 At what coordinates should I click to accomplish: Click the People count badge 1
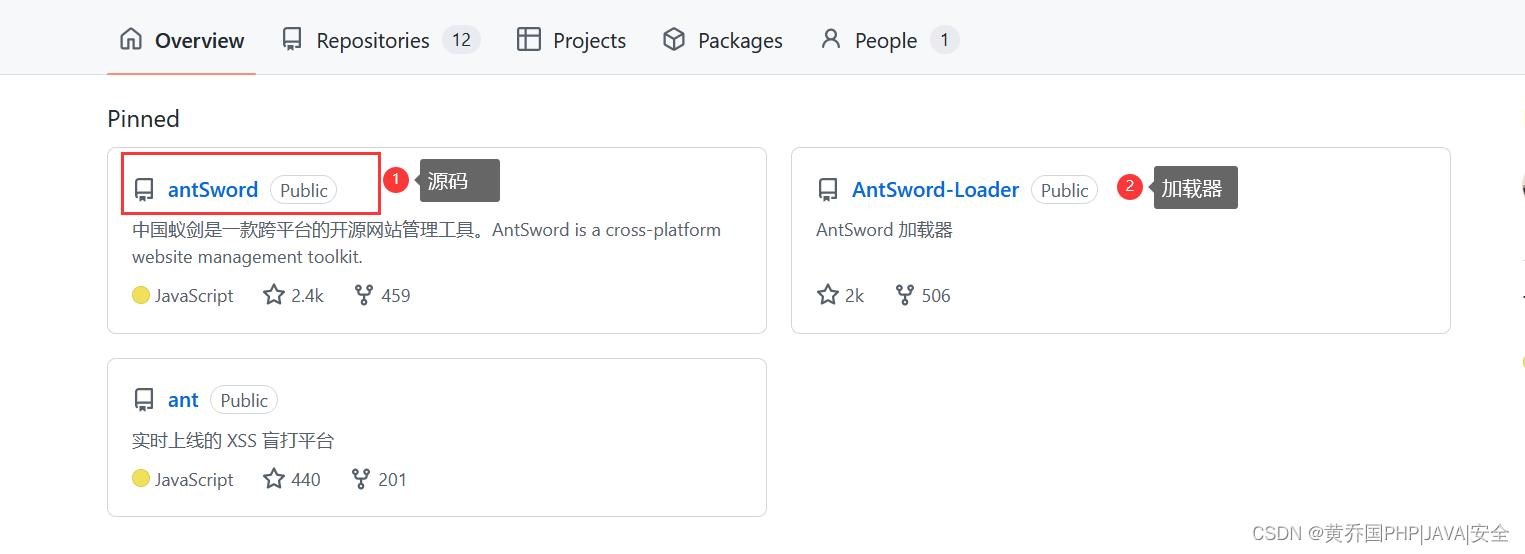(x=944, y=40)
